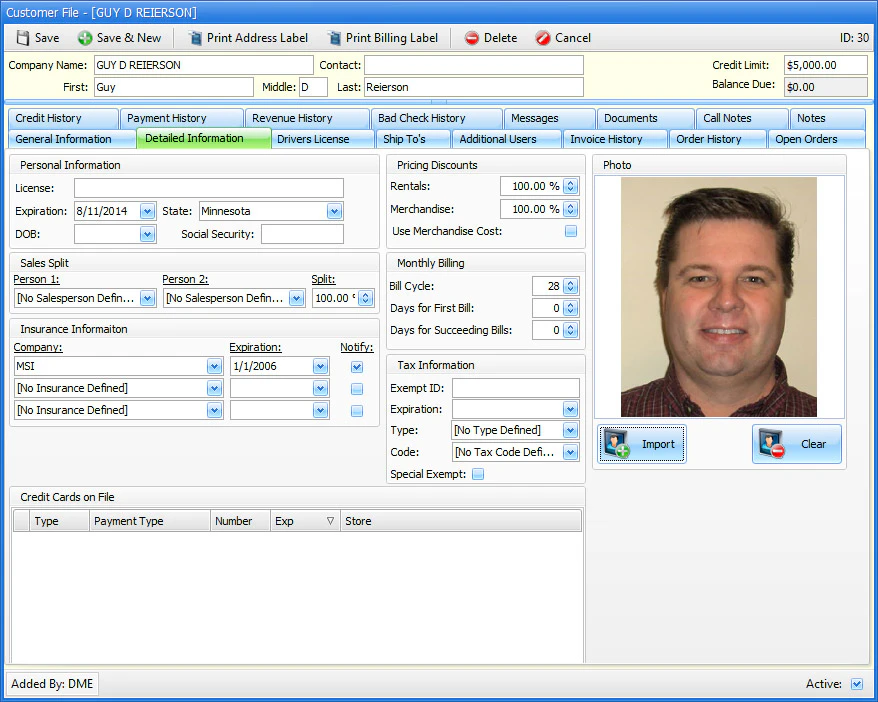Uncheck the Notify box for MSI insurance
The height and width of the screenshot is (702, 878).
(357, 366)
